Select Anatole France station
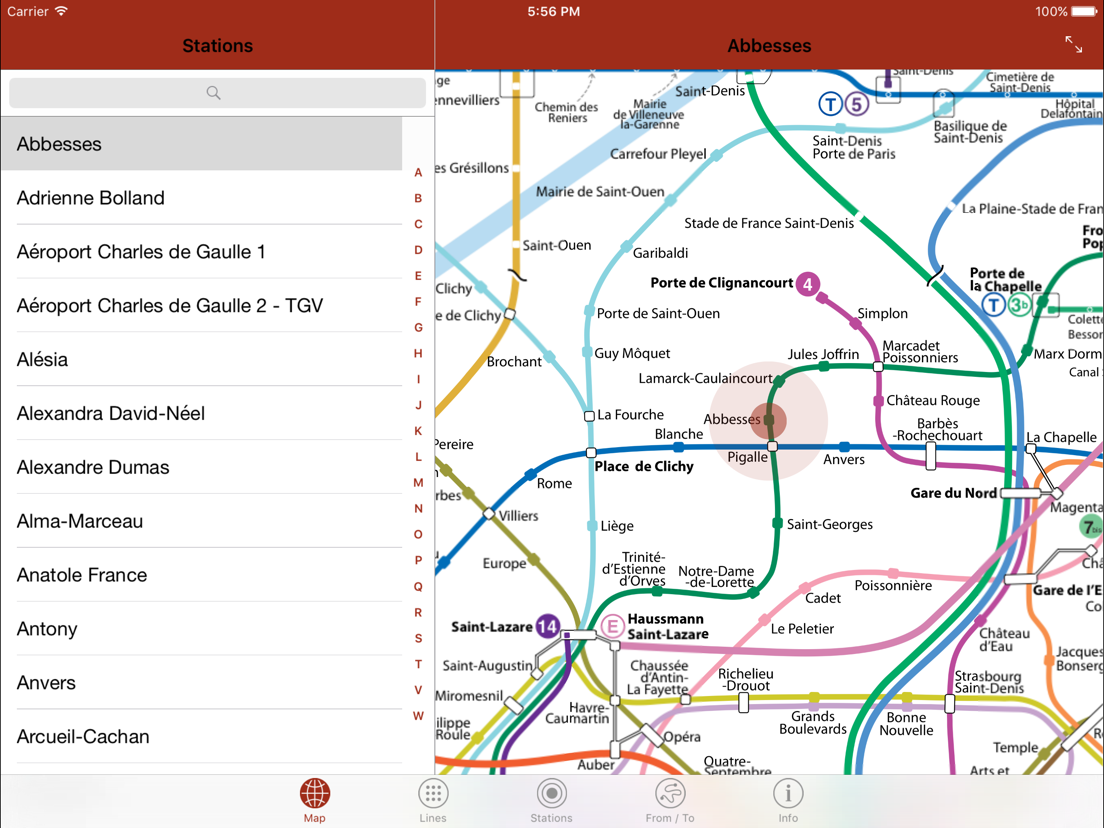 pyautogui.click(x=202, y=575)
